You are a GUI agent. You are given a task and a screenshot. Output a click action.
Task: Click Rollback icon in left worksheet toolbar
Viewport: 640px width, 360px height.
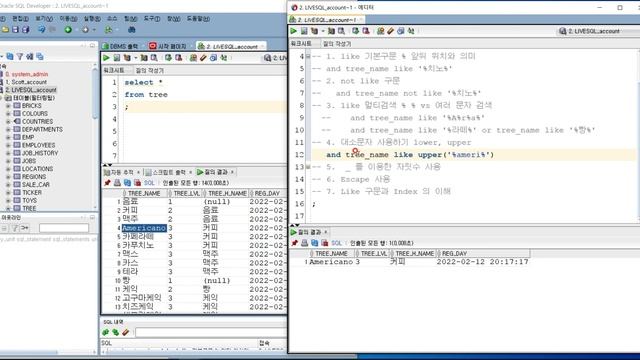tap(178, 58)
